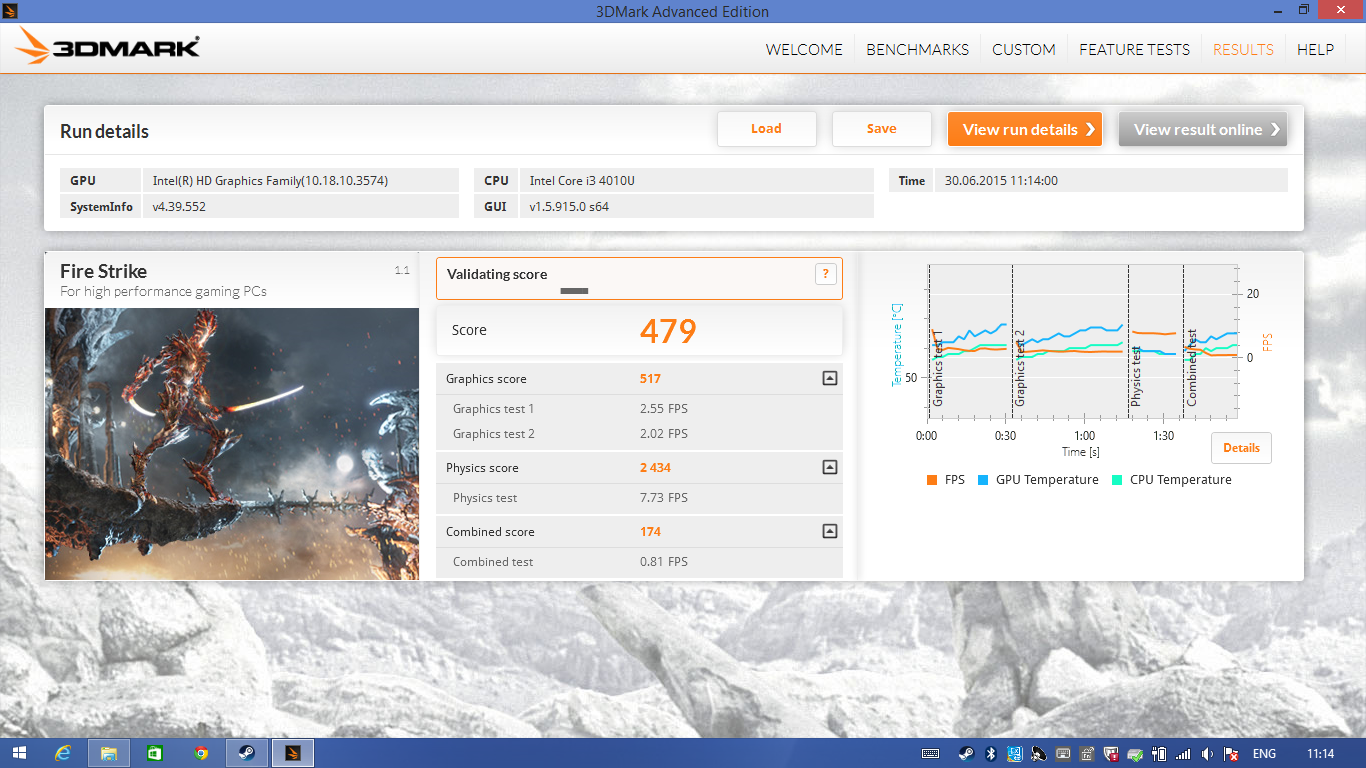Click the battery power tray icon
Screen dimensions: 1366x768
coord(1160,753)
